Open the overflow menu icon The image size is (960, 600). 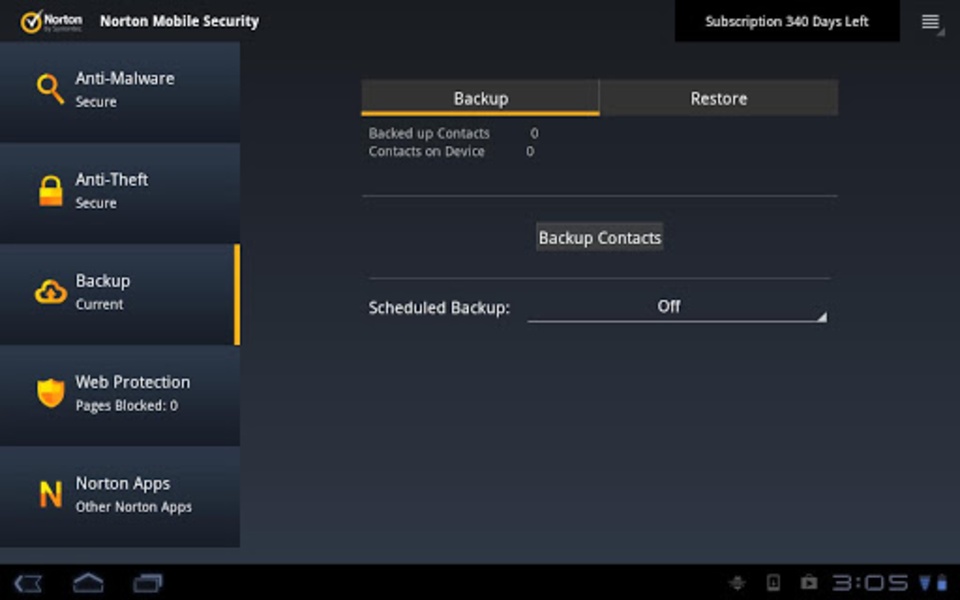coord(931,22)
